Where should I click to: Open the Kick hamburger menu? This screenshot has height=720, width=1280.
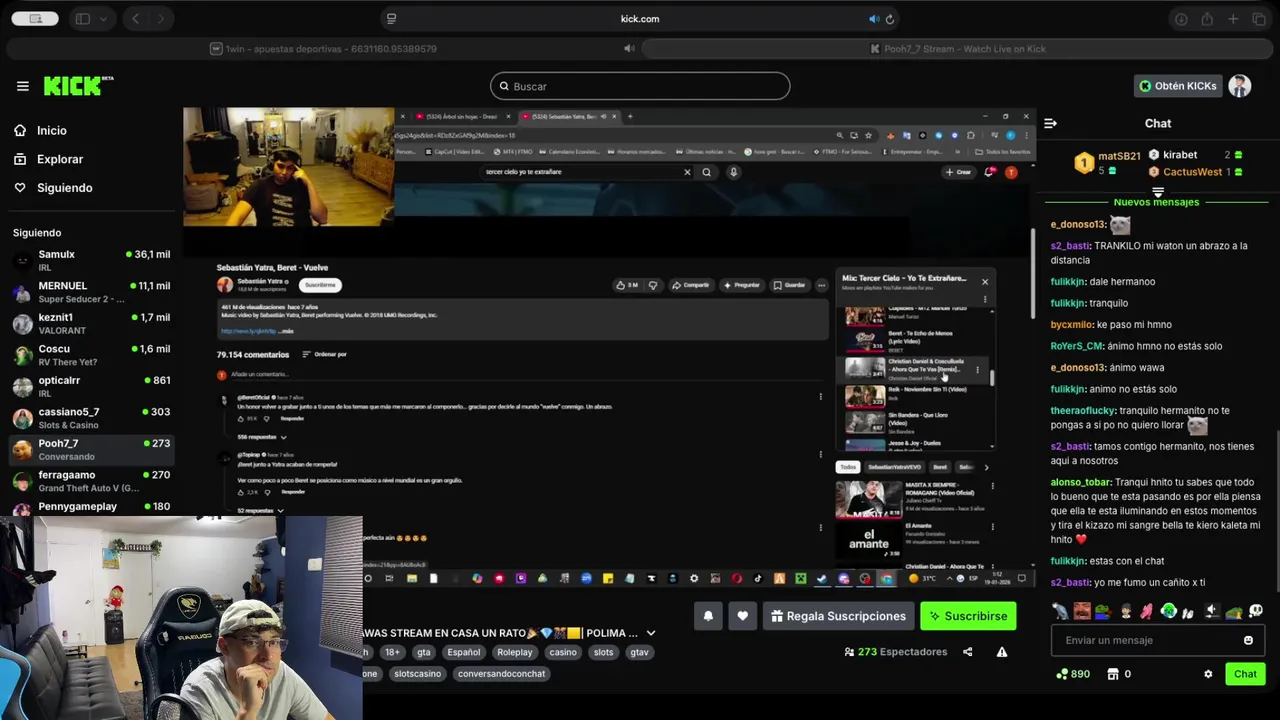[22, 86]
